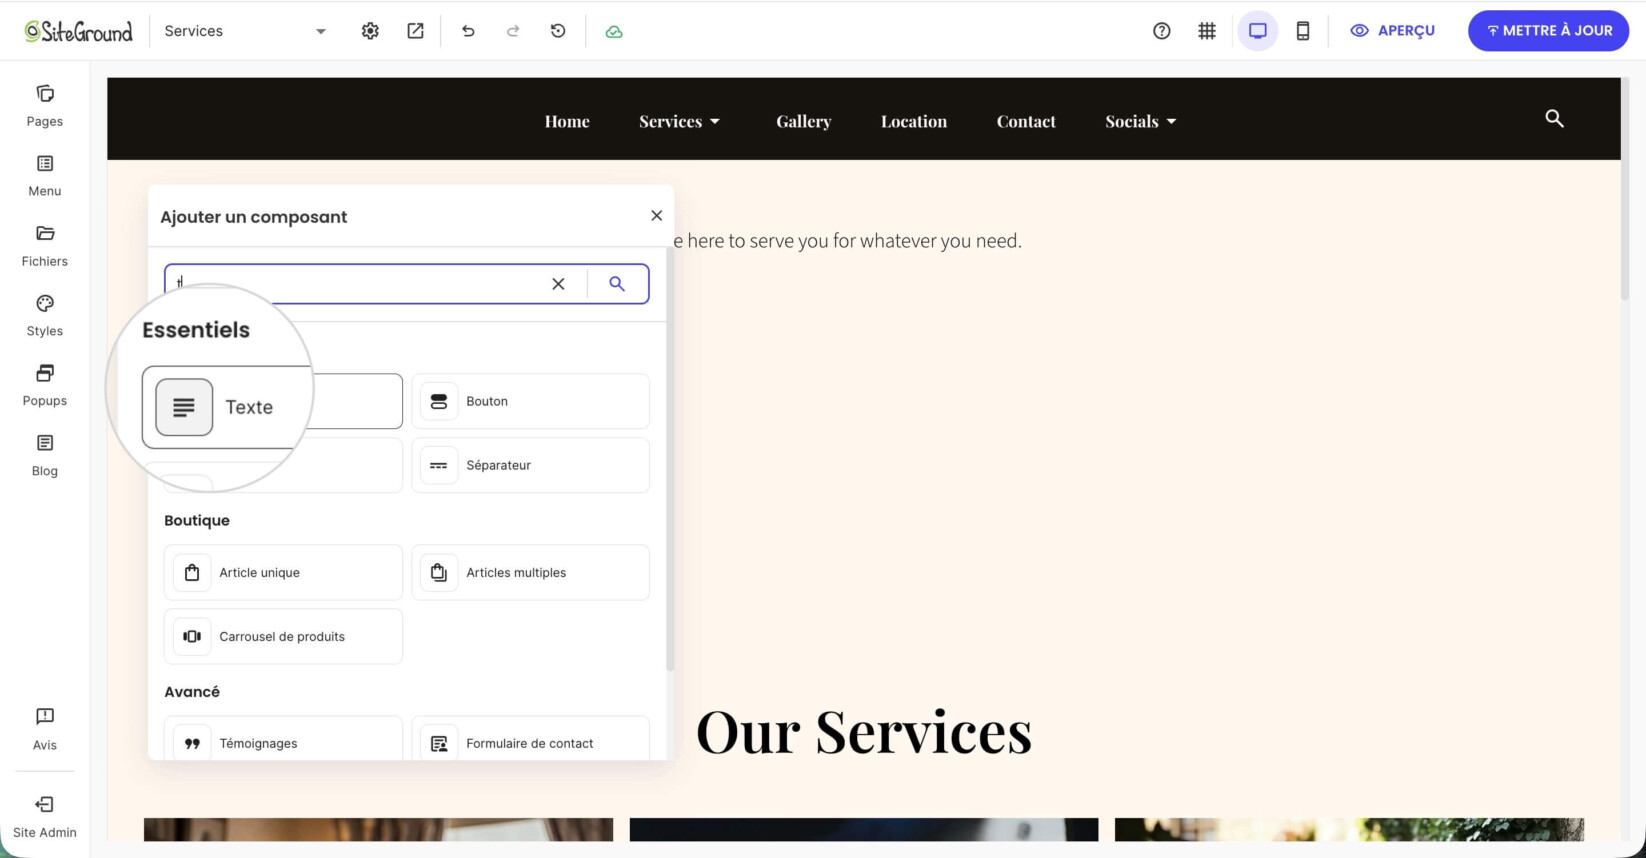1646x858 pixels.
Task: Open the Home navigation link
Action: point(567,121)
